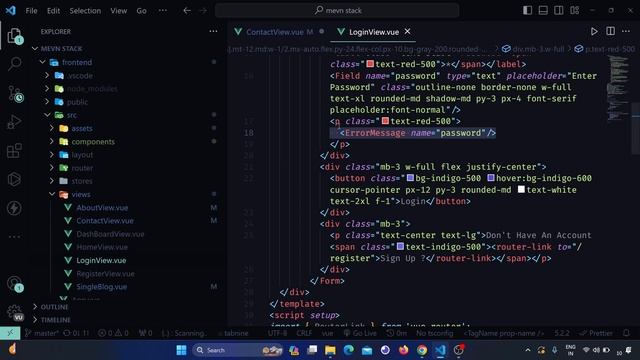Image resolution: width=640 pixels, height=360 pixels.
Task: Toggle the bottom panel layout icon
Action: tap(543, 10)
